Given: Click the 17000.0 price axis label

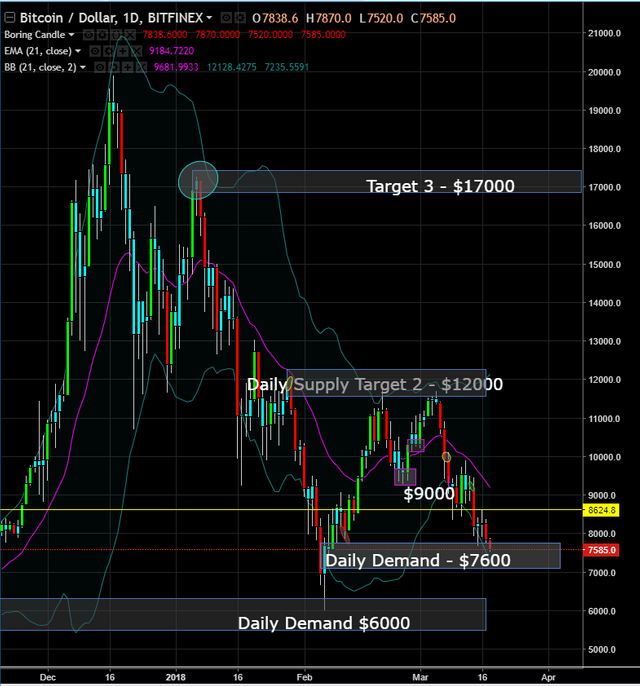Looking at the screenshot, I should point(604,187).
